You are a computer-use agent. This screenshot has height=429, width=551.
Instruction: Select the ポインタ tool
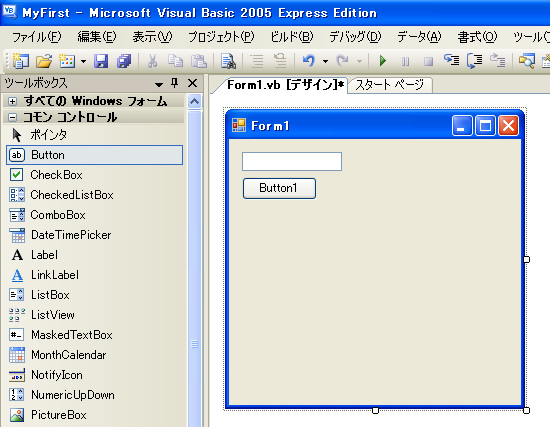click(x=94, y=135)
